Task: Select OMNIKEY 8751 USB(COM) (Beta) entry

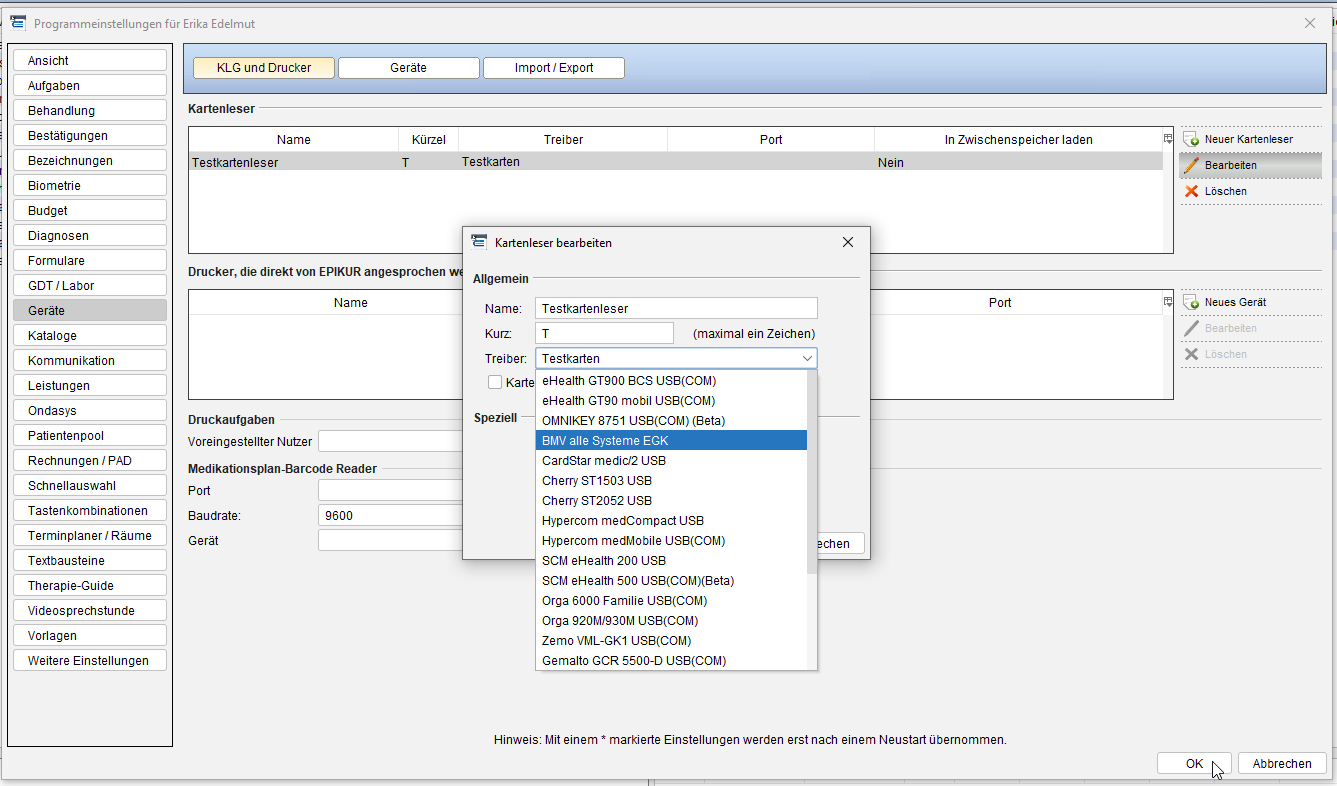Action: click(x=671, y=420)
